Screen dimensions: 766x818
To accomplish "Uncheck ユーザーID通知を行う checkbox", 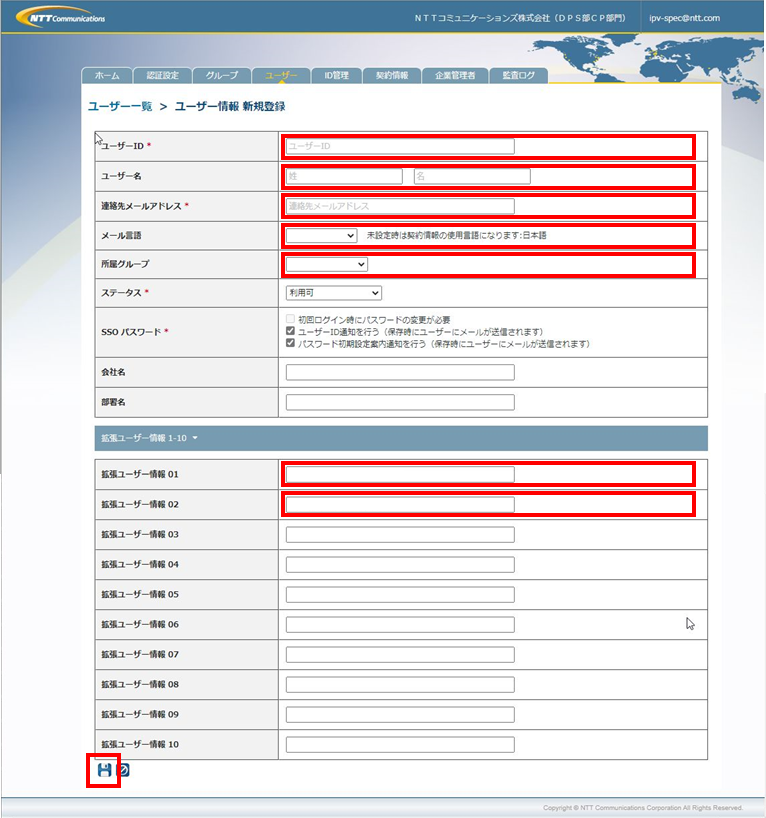I will pos(290,331).
